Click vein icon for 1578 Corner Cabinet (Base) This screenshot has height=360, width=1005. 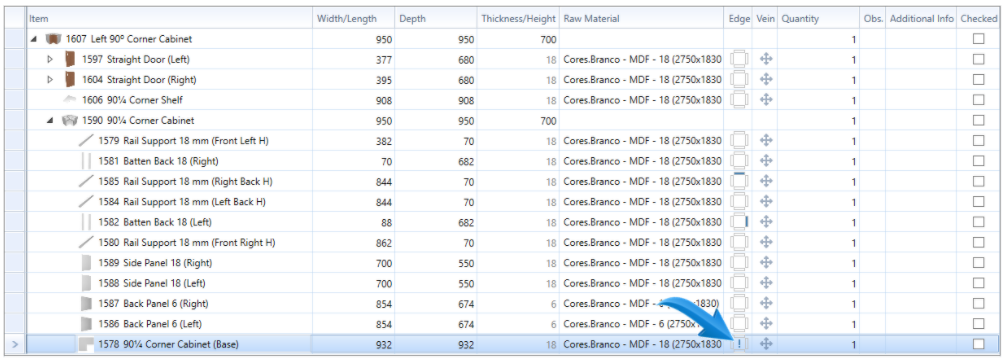766,345
